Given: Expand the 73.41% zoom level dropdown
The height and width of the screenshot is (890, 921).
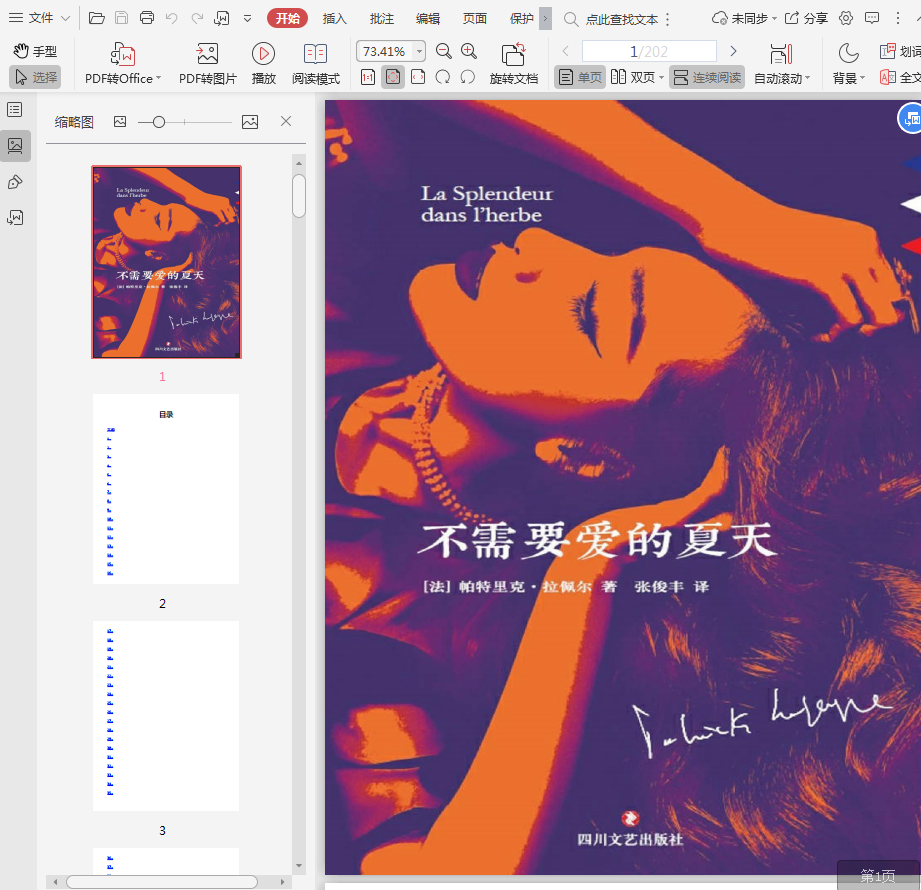Looking at the screenshot, I should [x=418, y=52].
